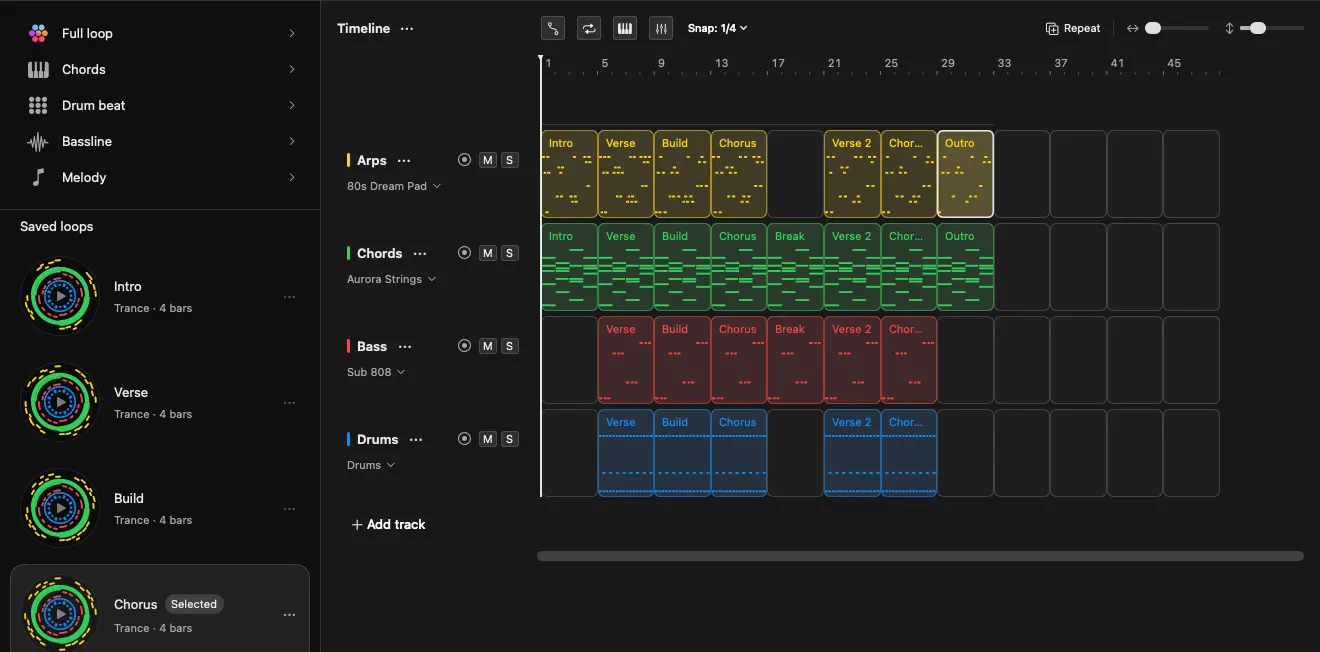Play the Verse saved loop preview
Screen dimensions: 1320x652
pos(61,402)
